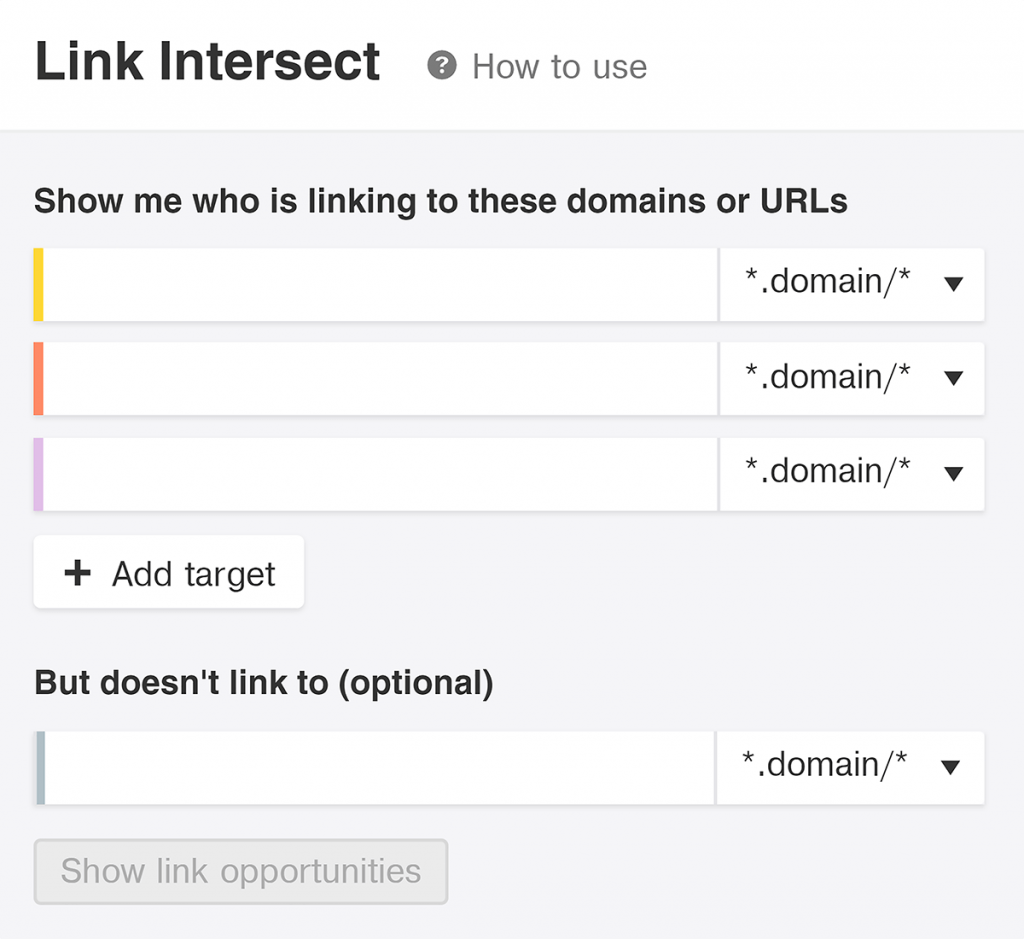Expand the first target's *.domain/* mode dropdown
The width and height of the screenshot is (1024, 939).
852,285
